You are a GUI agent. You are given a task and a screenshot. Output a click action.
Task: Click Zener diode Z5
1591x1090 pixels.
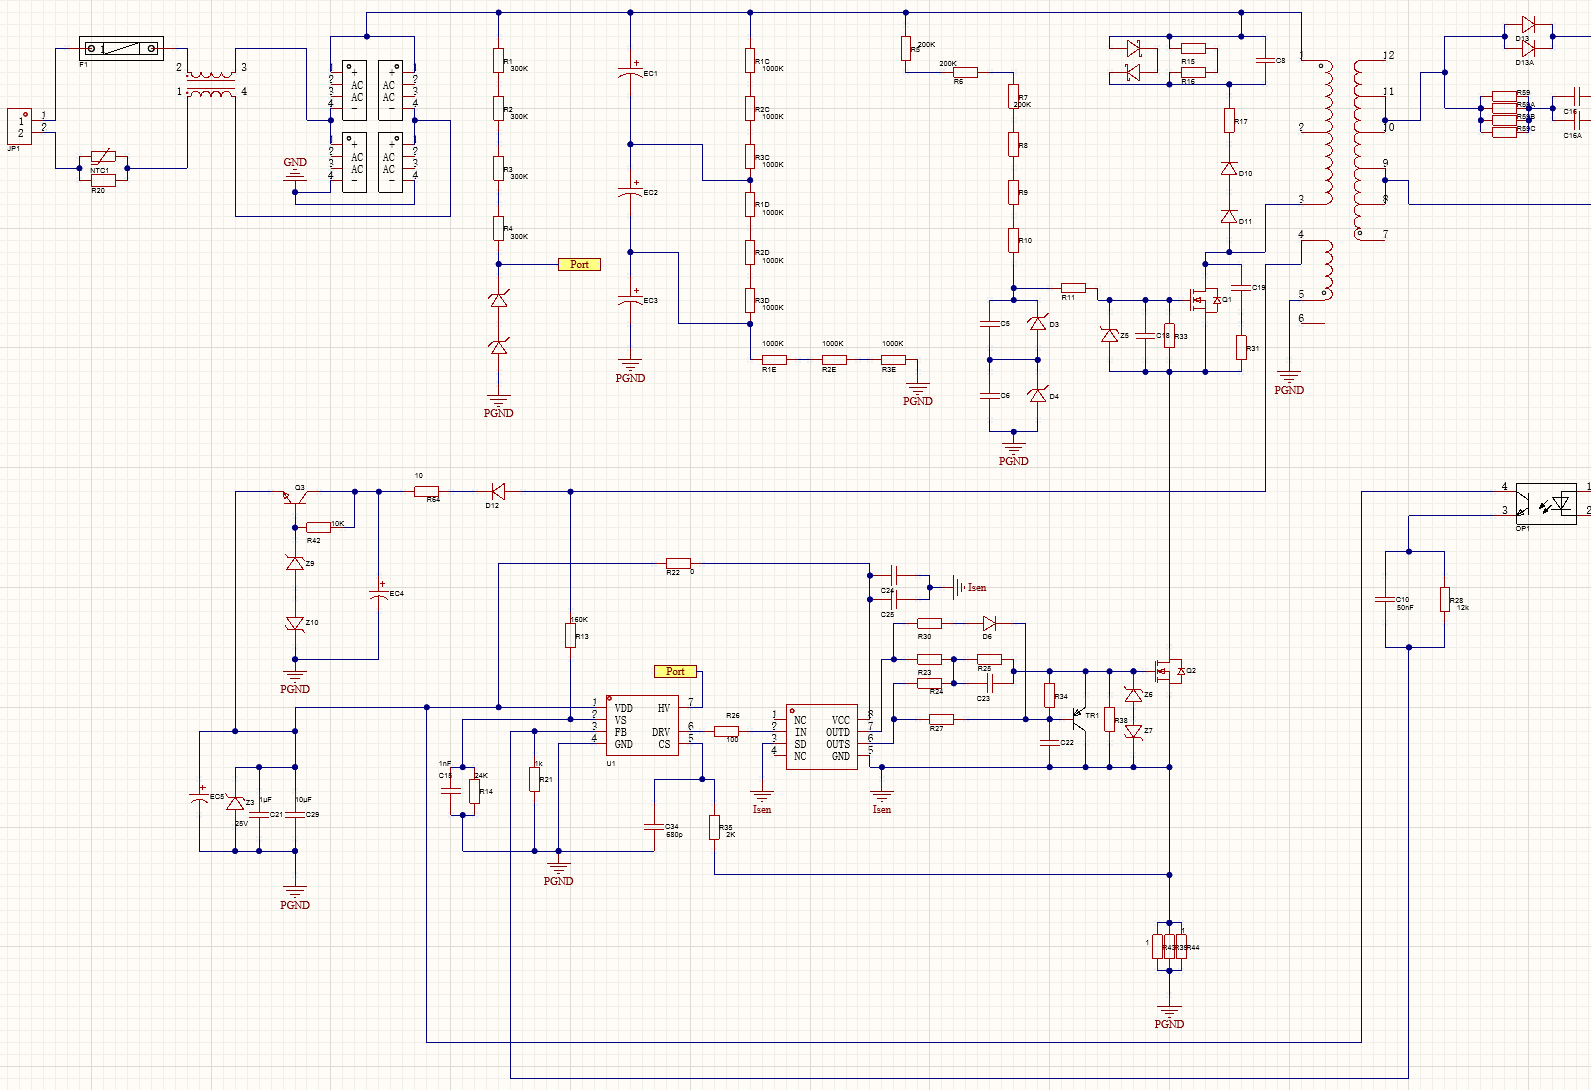(x=1109, y=335)
